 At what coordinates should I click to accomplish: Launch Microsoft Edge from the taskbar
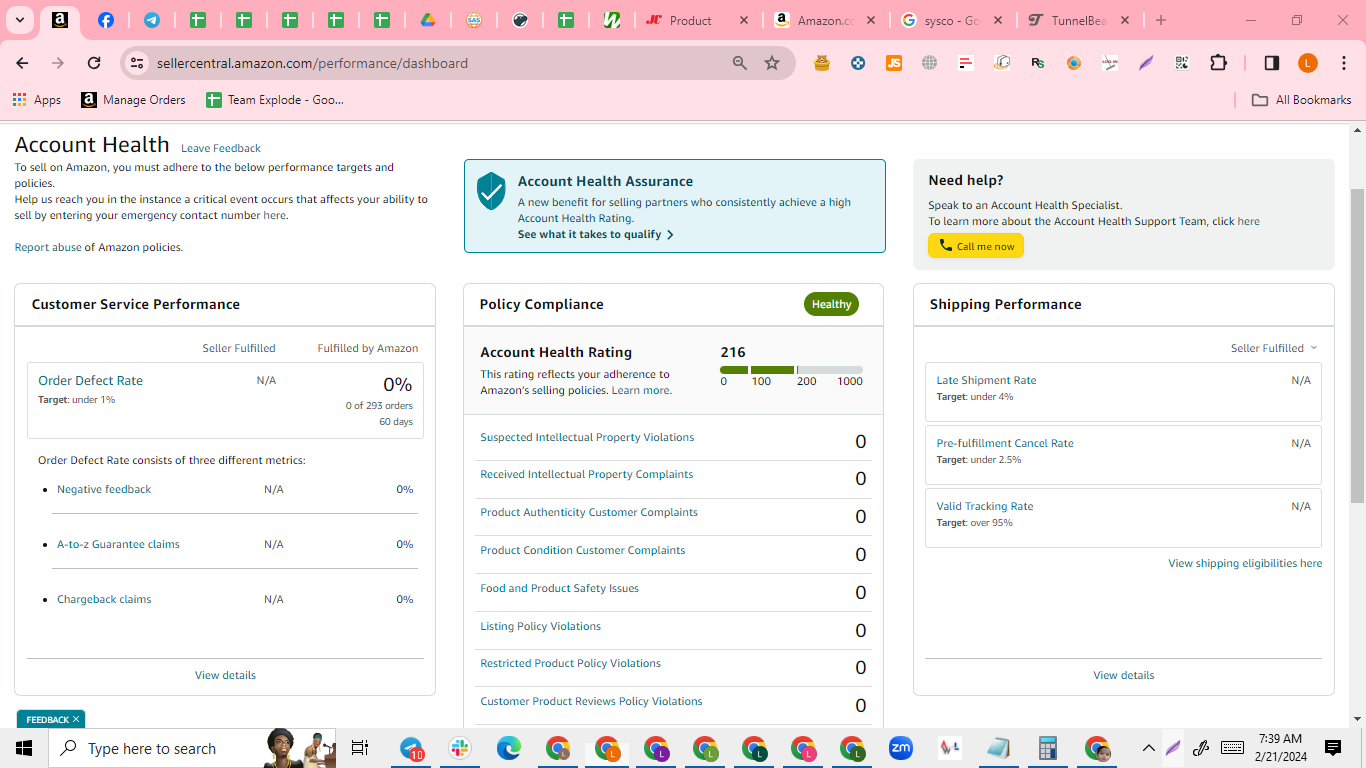click(x=509, y=748)
